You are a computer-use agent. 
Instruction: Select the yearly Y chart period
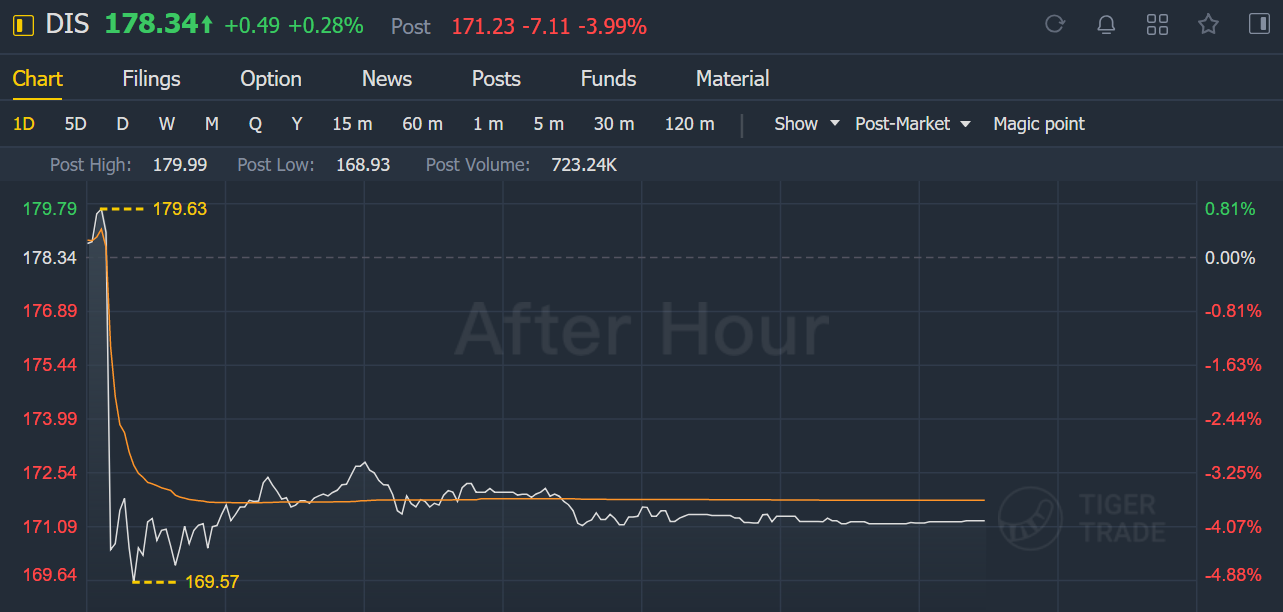(x=297, y=124)
